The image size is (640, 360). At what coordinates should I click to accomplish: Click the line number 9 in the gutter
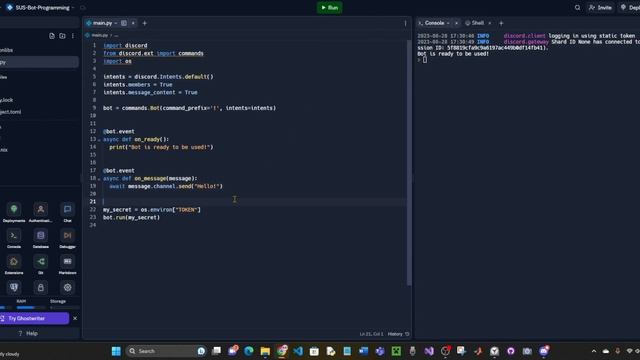[94, 108]
